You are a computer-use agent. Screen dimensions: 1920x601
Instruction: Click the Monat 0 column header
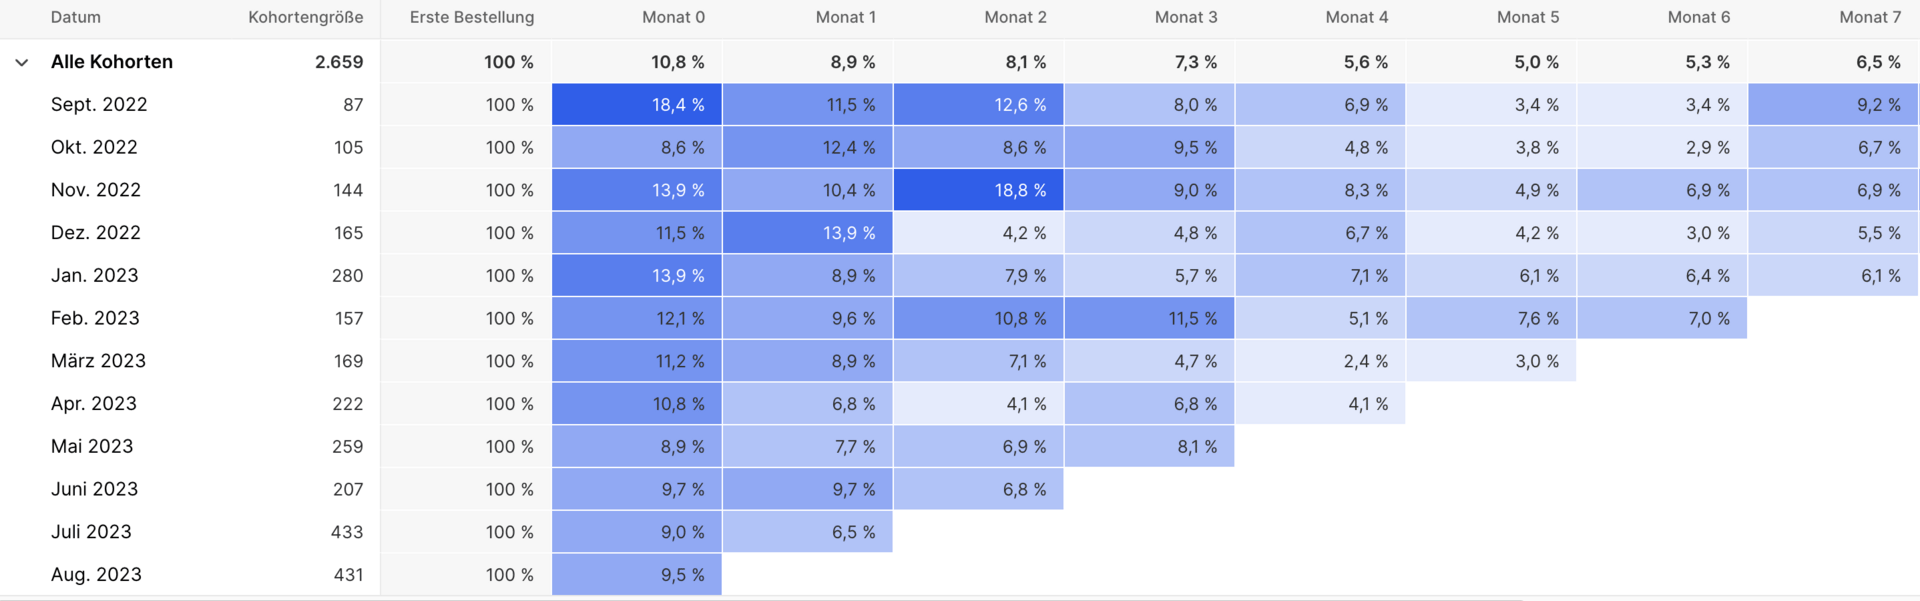coord(673,17)
